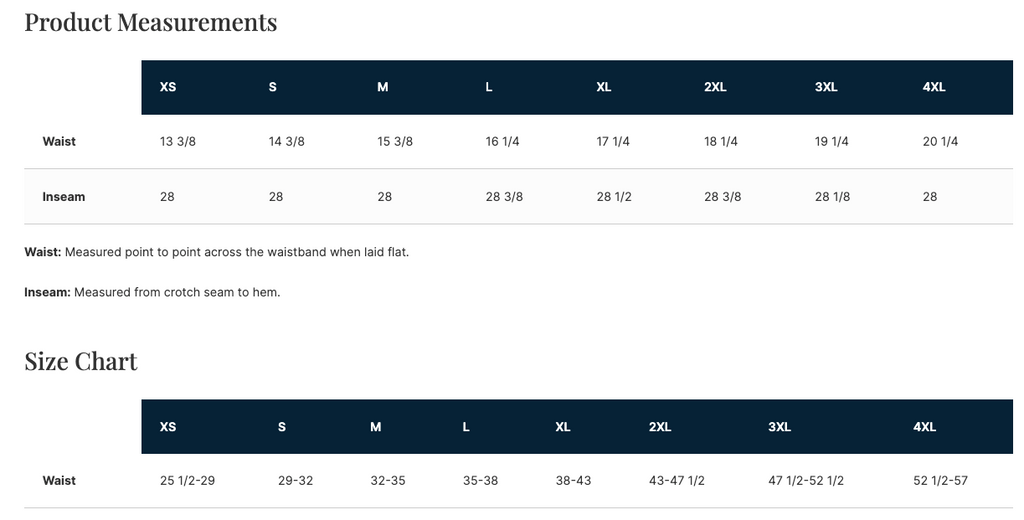
Task: Click the 25 1/2-29 waist range
Action: click(187, 481)
